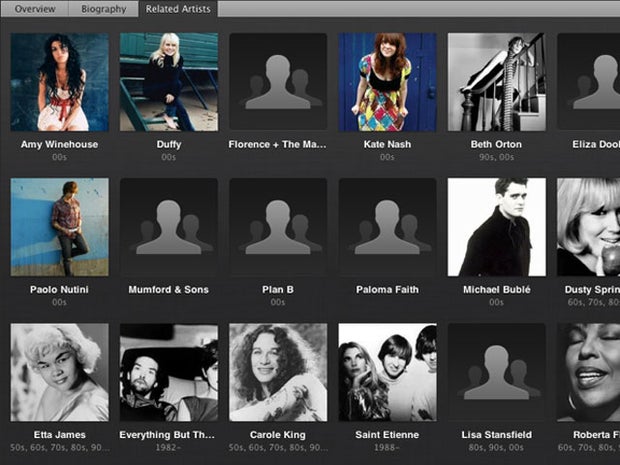Click the Beth Orton name link
Image resolution: width=620 pixels, height=465 pixels.
[496, 144]
